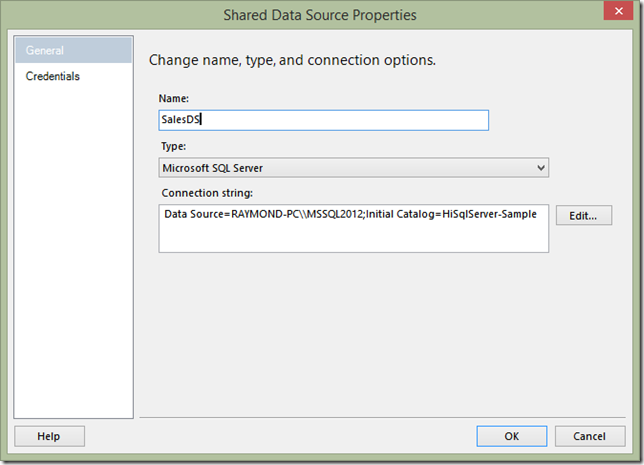Open Help for data source properties
The image size is (644, 465).
49,436
